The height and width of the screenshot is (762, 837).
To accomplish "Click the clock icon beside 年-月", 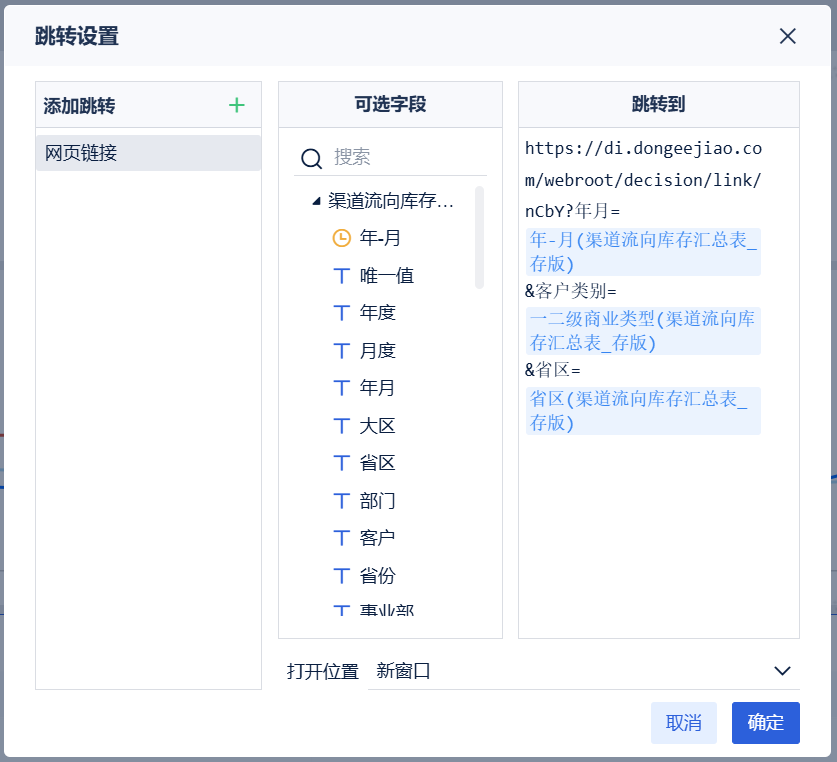I will point(342,238).
